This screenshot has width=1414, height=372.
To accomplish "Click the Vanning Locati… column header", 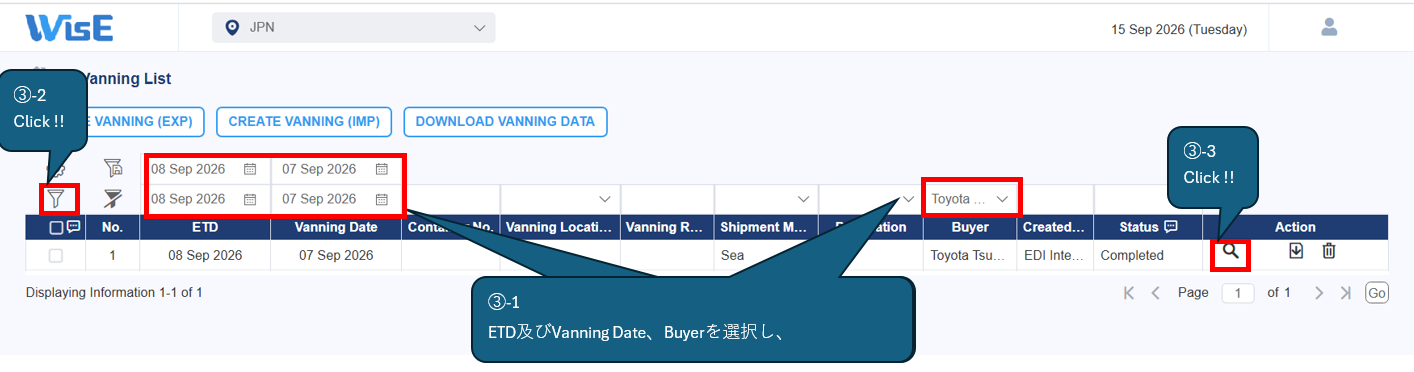I will (x=560, y=227).
